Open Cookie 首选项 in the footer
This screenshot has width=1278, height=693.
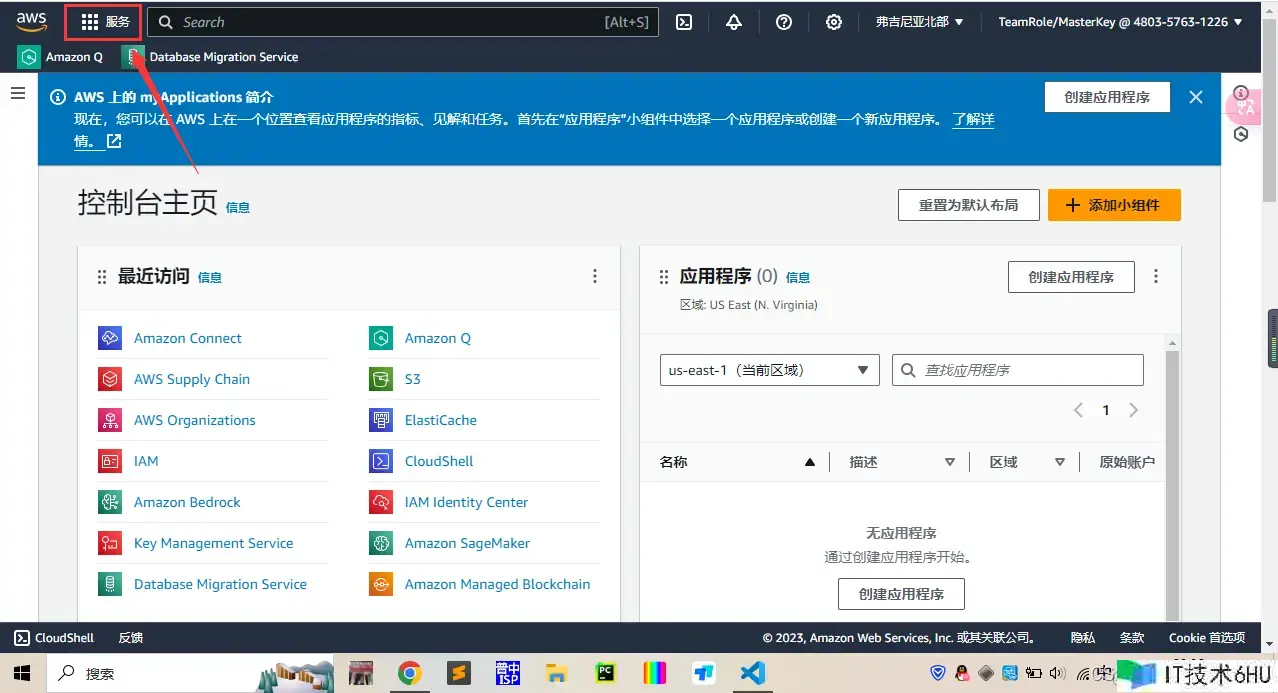click(1207, 637)
